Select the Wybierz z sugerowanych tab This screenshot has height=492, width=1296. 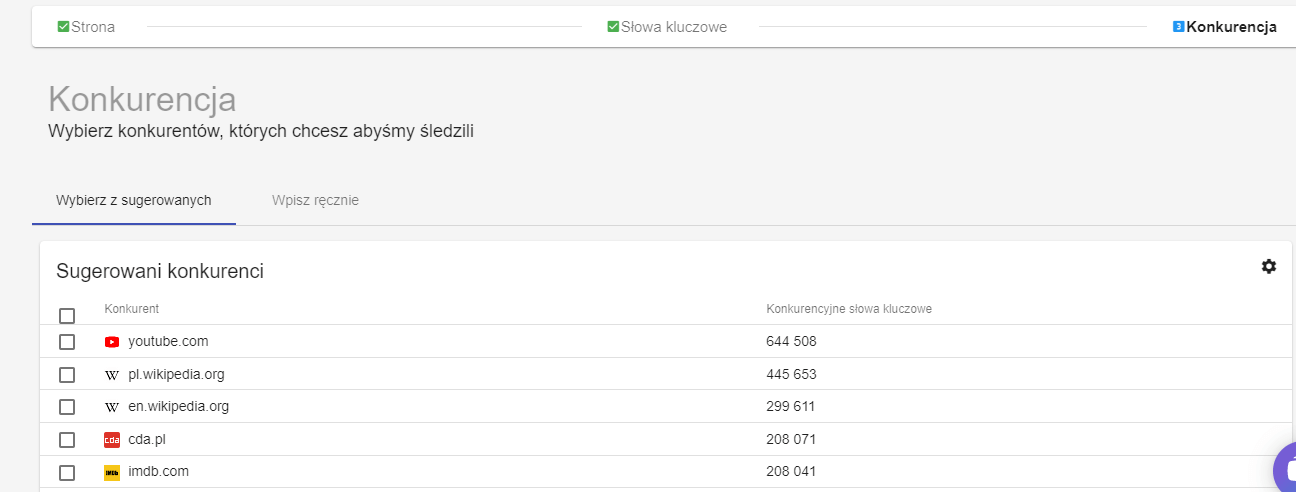coord(134,200)
